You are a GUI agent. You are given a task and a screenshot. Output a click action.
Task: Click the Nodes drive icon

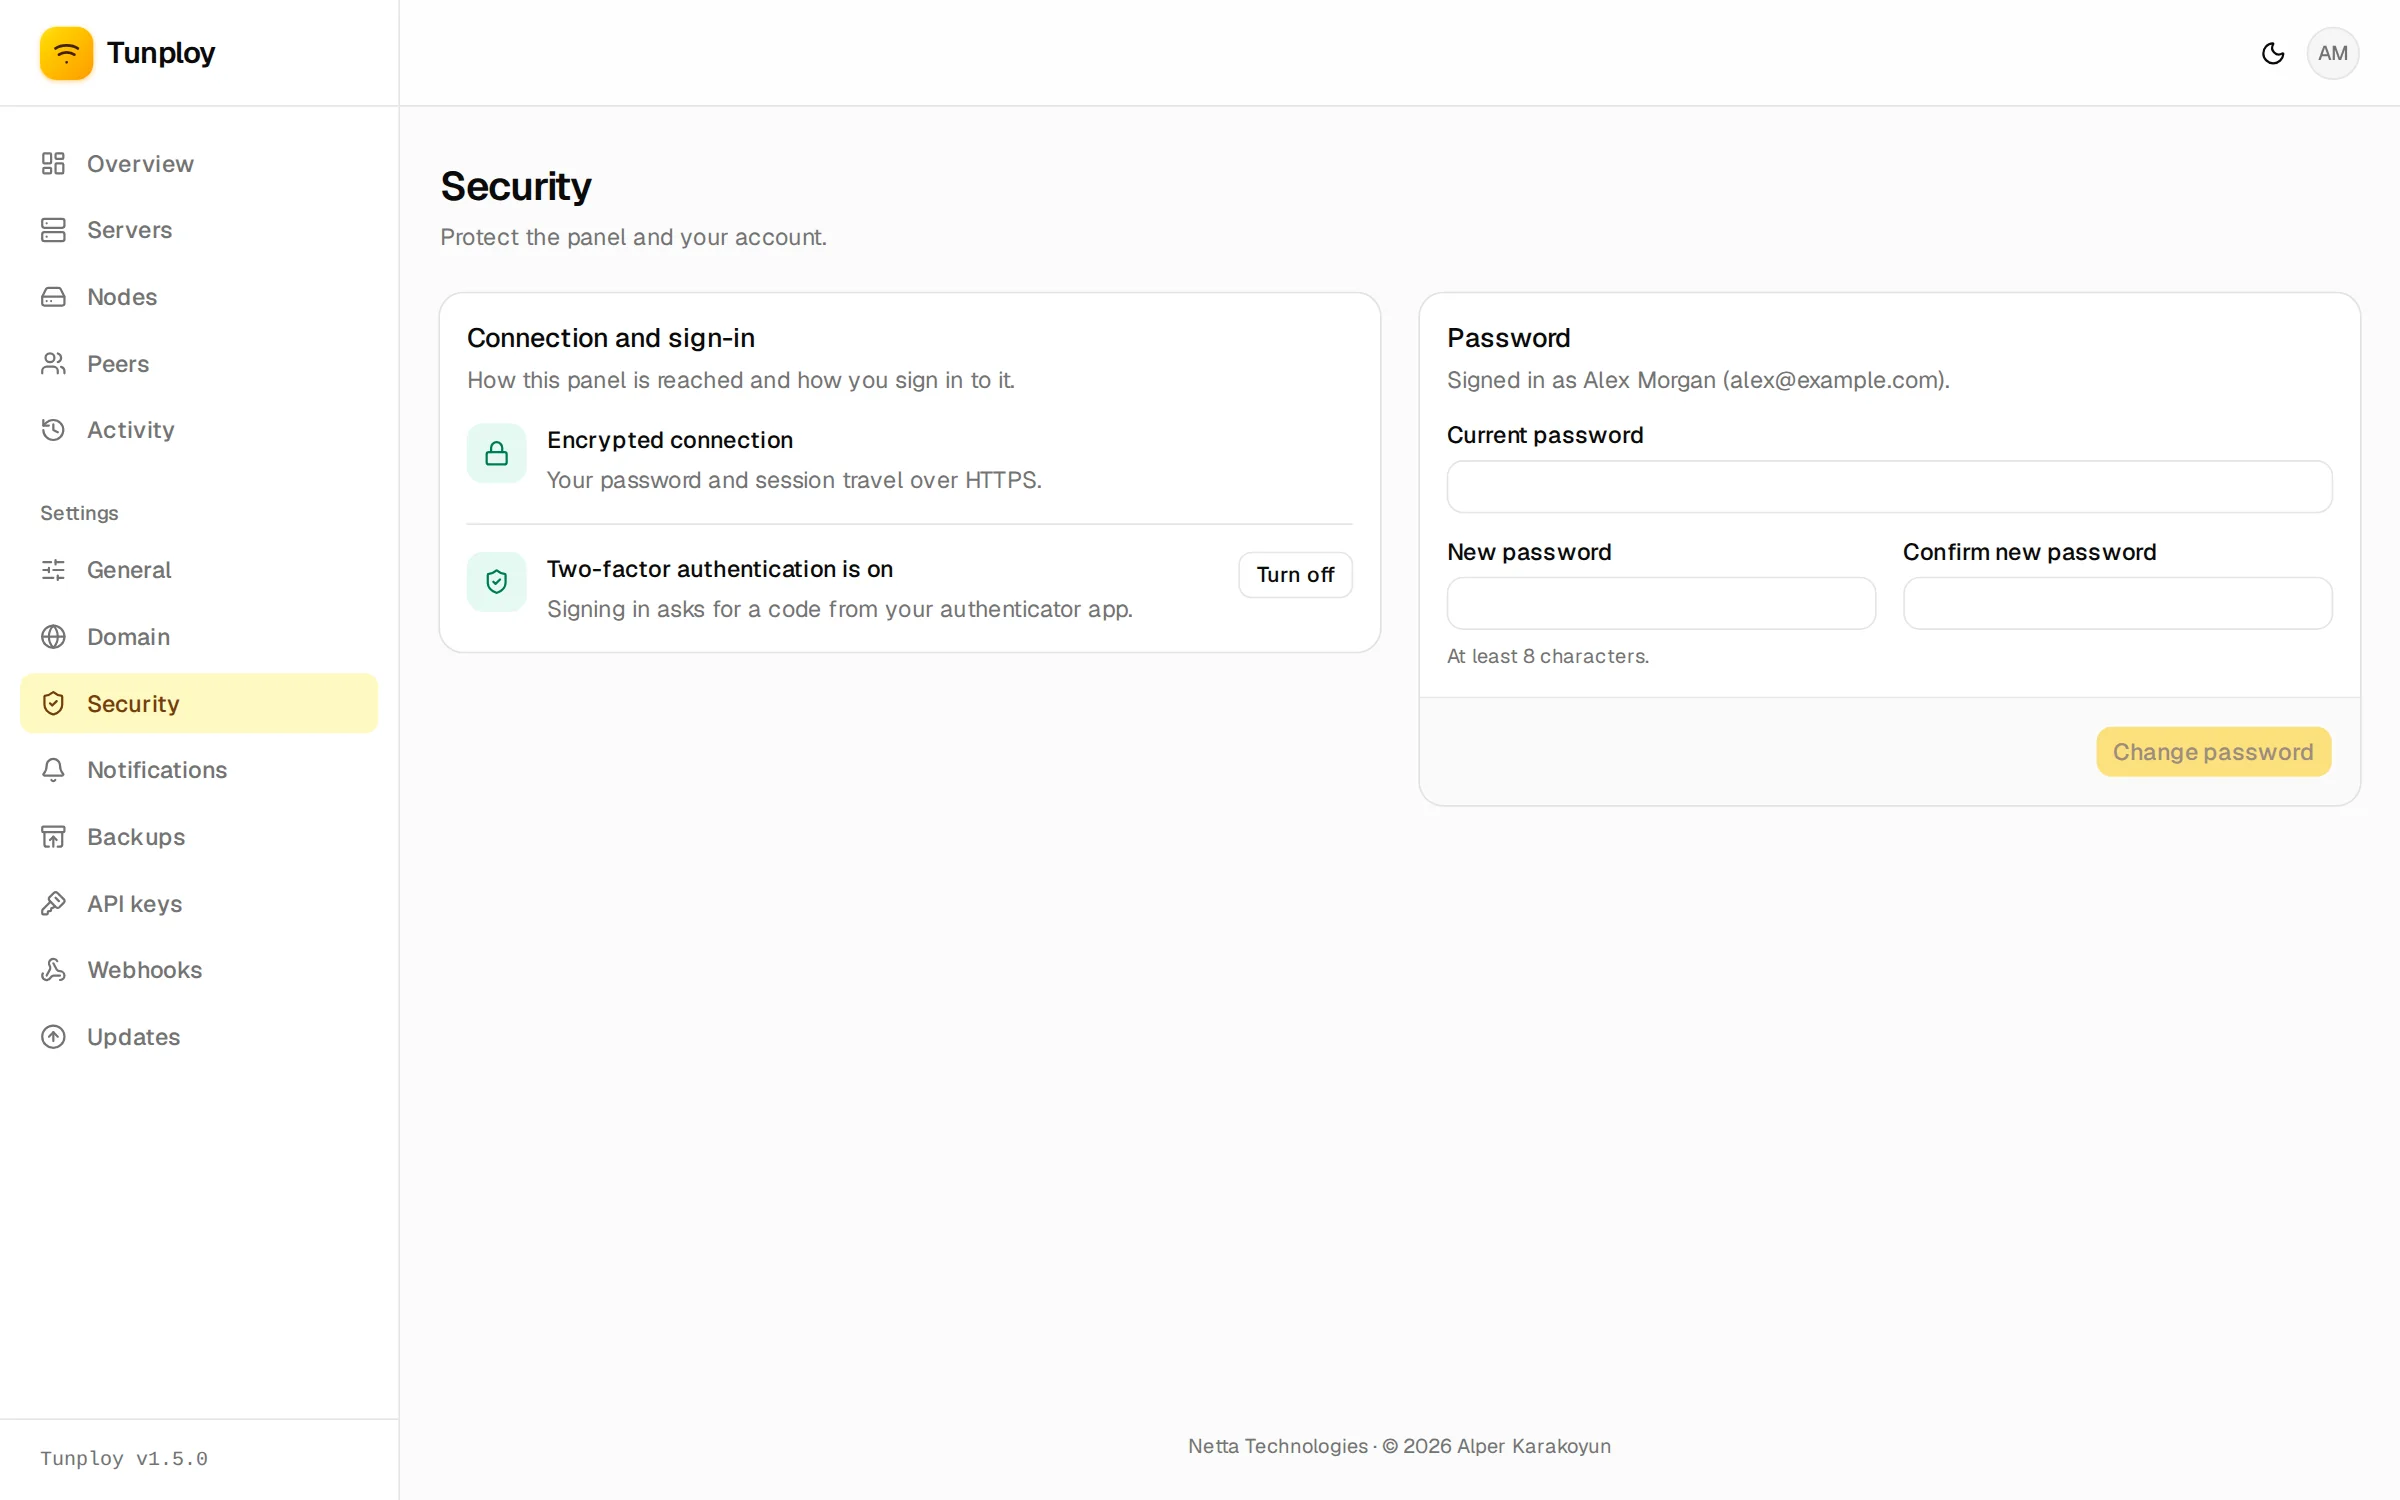coord(53,297)
